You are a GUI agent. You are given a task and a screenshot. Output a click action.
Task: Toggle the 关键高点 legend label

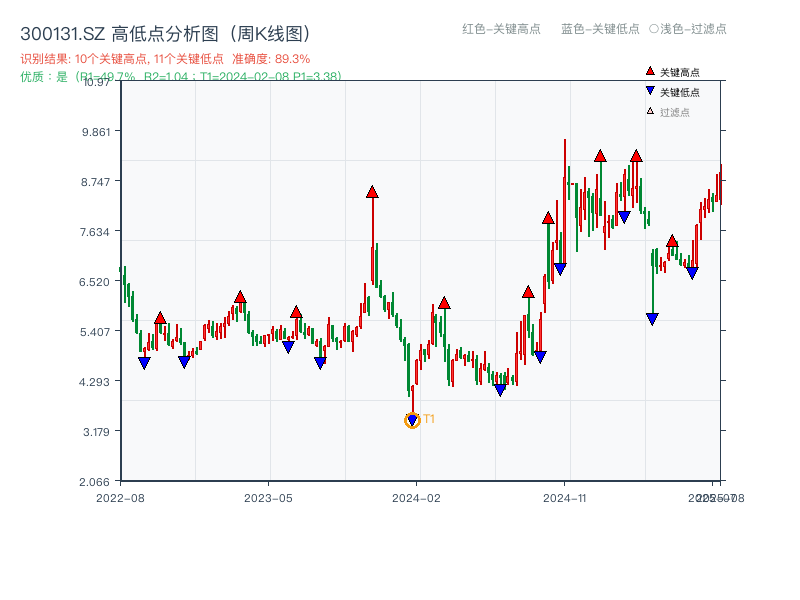click(x=680, y=72)
